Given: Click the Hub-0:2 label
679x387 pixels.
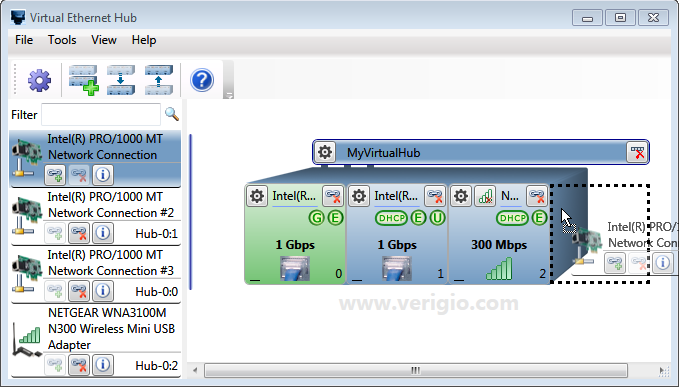Looking at the screenshot, I should tap(156, 366).
